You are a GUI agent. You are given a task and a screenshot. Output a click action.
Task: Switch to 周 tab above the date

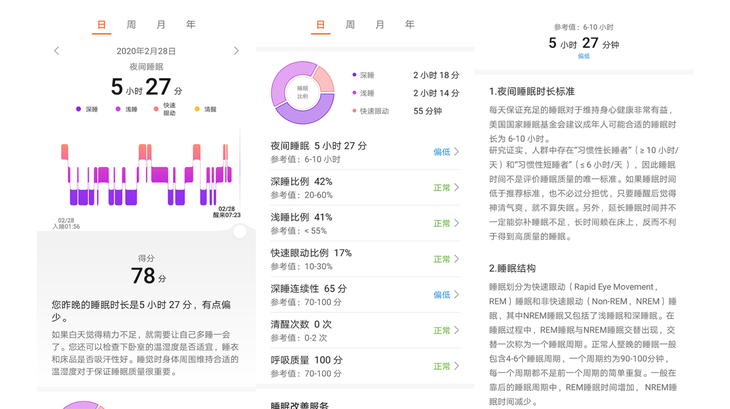[x=131, y=24]
